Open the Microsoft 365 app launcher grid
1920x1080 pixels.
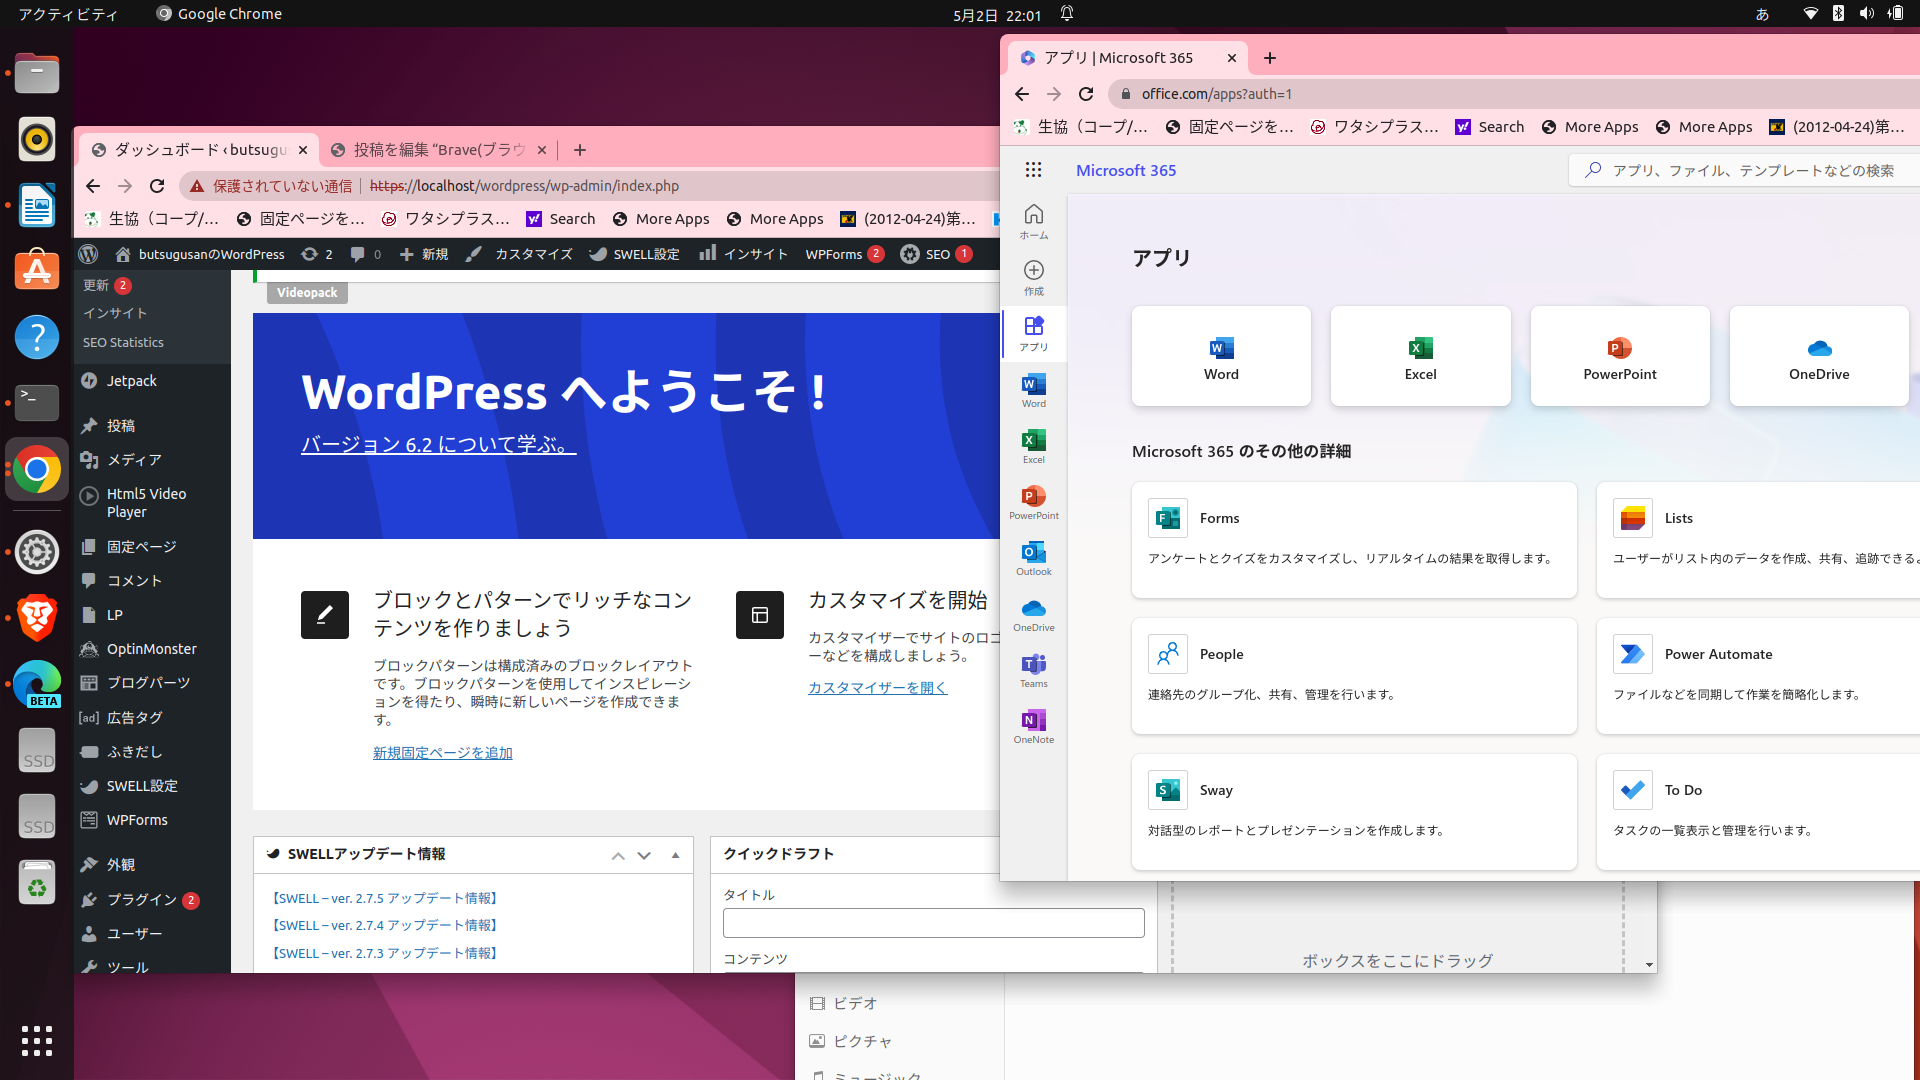click(x=1033, y=170)
